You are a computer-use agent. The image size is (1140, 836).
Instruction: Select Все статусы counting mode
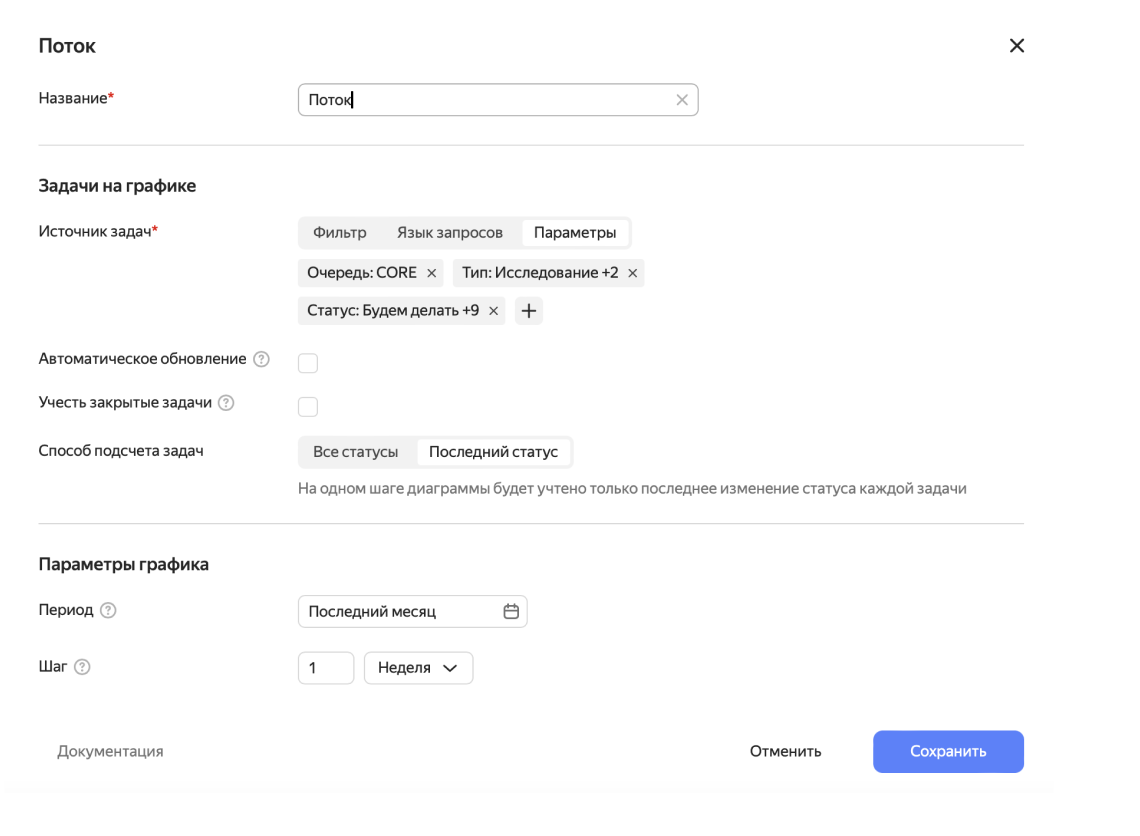pyautogui.click(x=357, y=451)
